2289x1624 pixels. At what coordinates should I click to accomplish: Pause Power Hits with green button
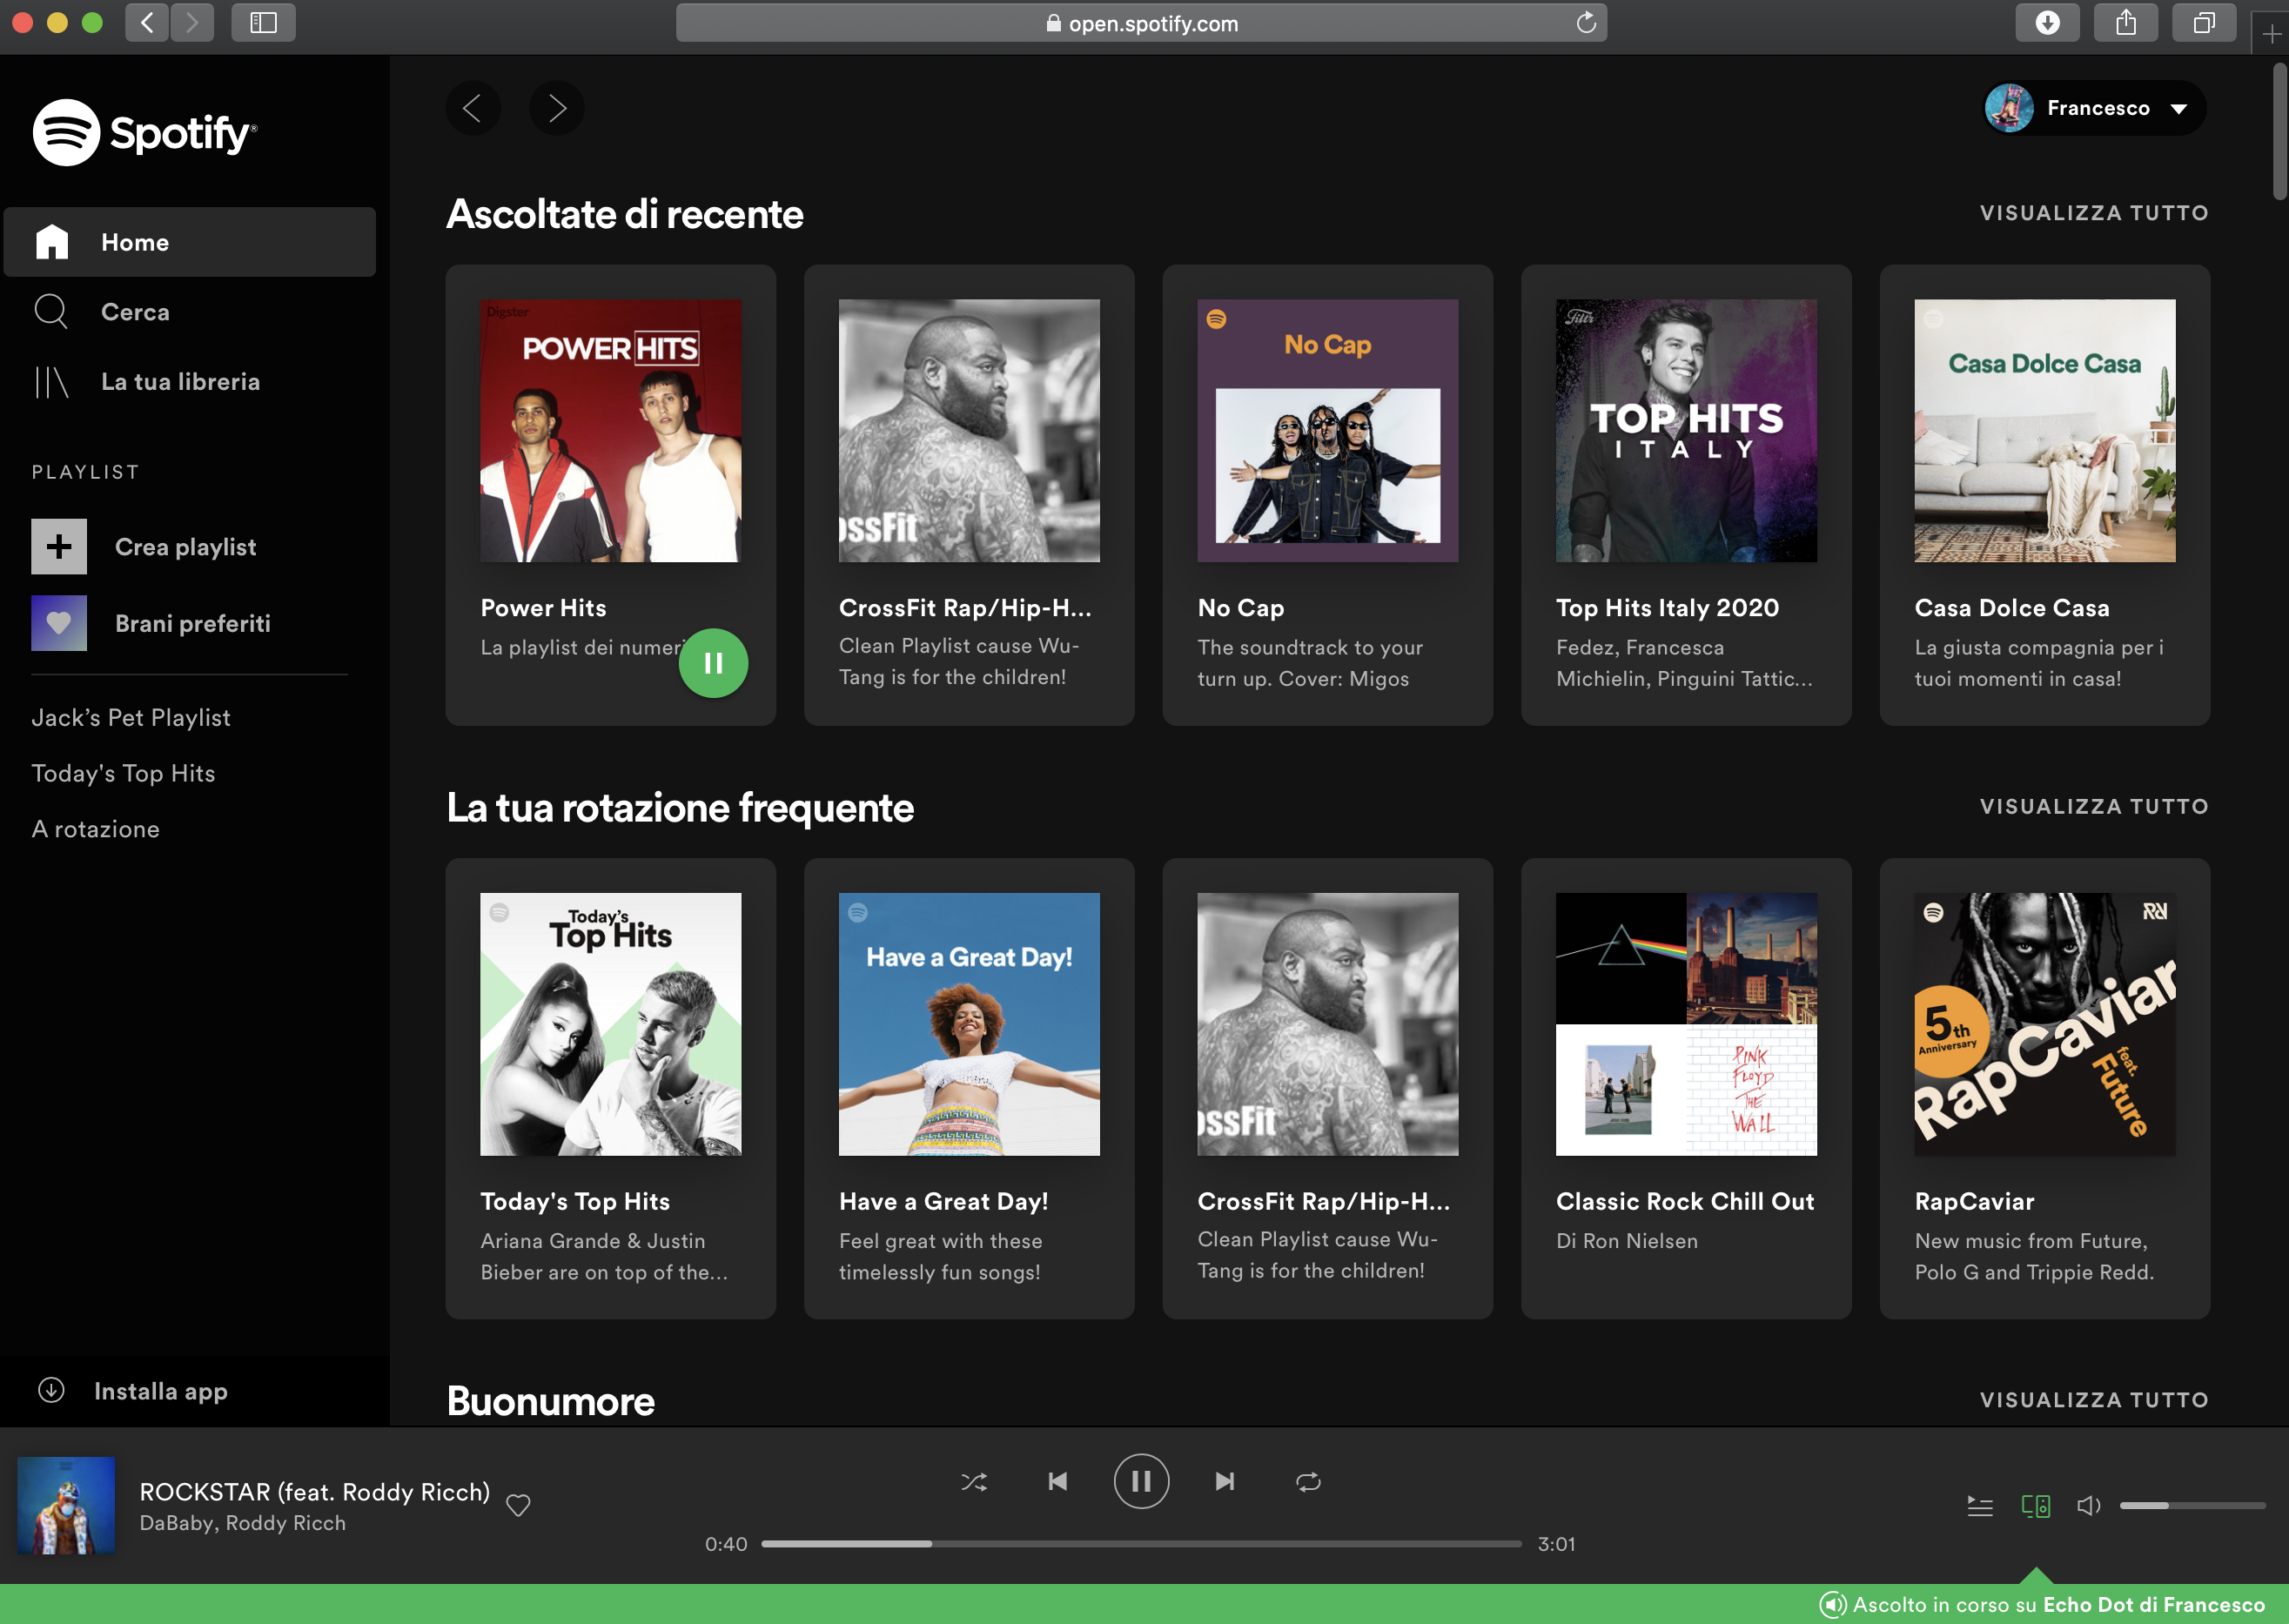click(713, 663)
